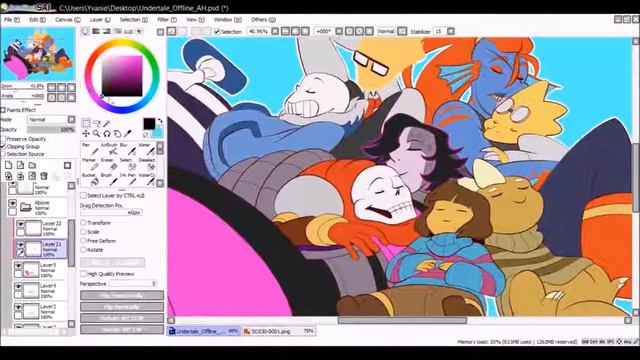Expand the Paints Effect section
640x360 pixels.
click(3, 110)
